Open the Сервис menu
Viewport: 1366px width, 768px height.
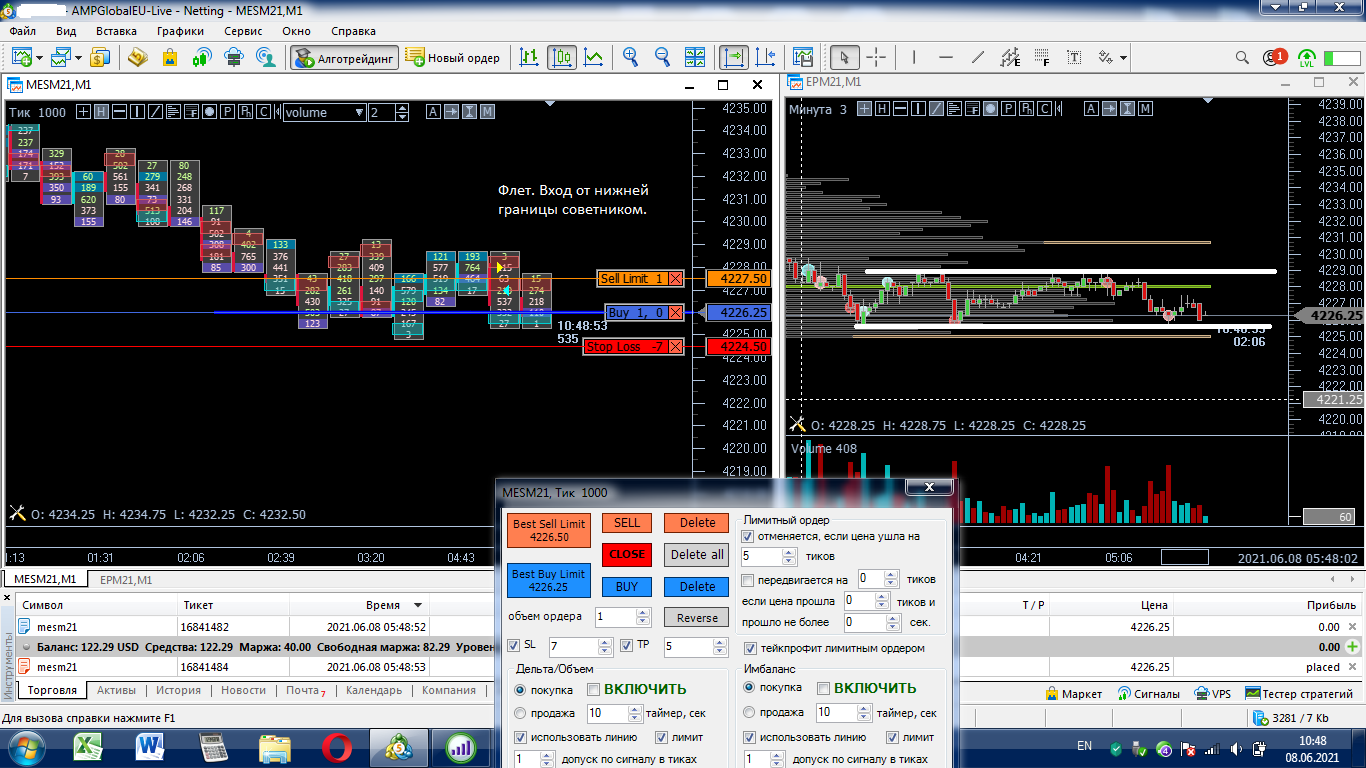point(243,31)
